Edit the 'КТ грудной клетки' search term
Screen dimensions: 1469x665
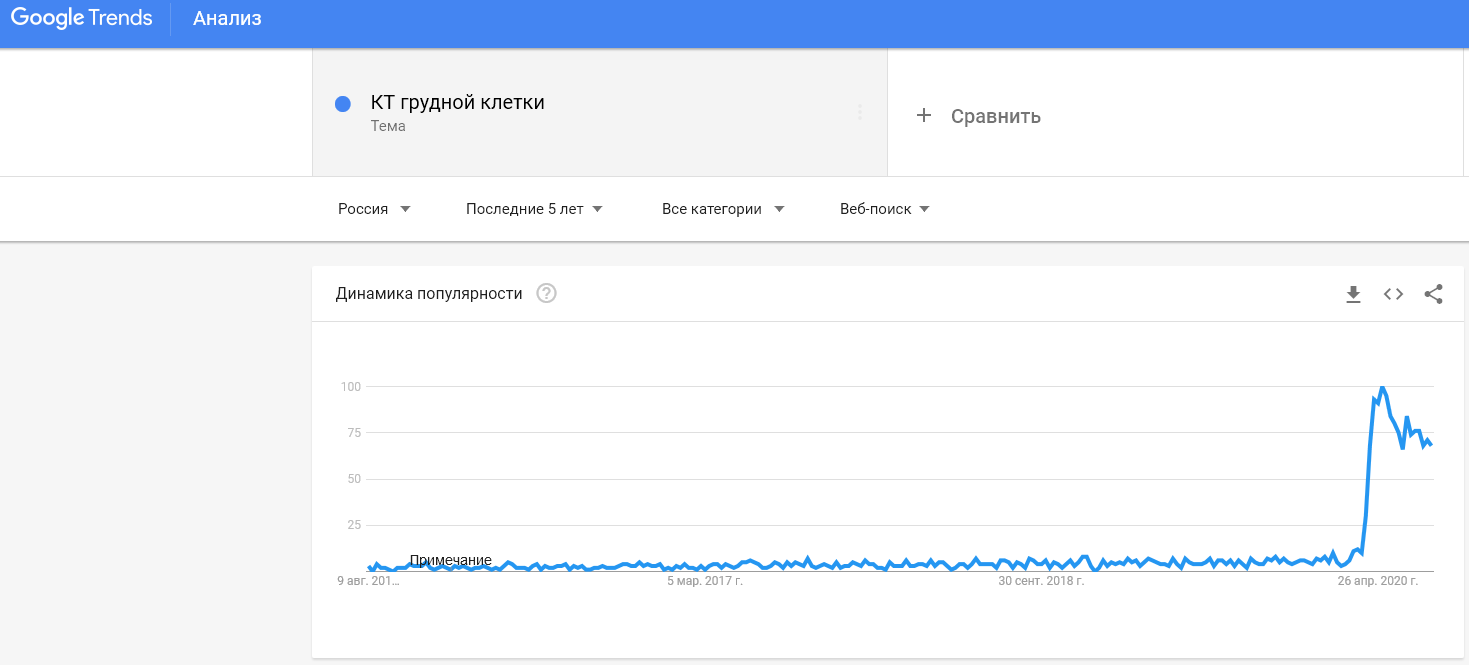pyautogui.click(x=457, y=103)
